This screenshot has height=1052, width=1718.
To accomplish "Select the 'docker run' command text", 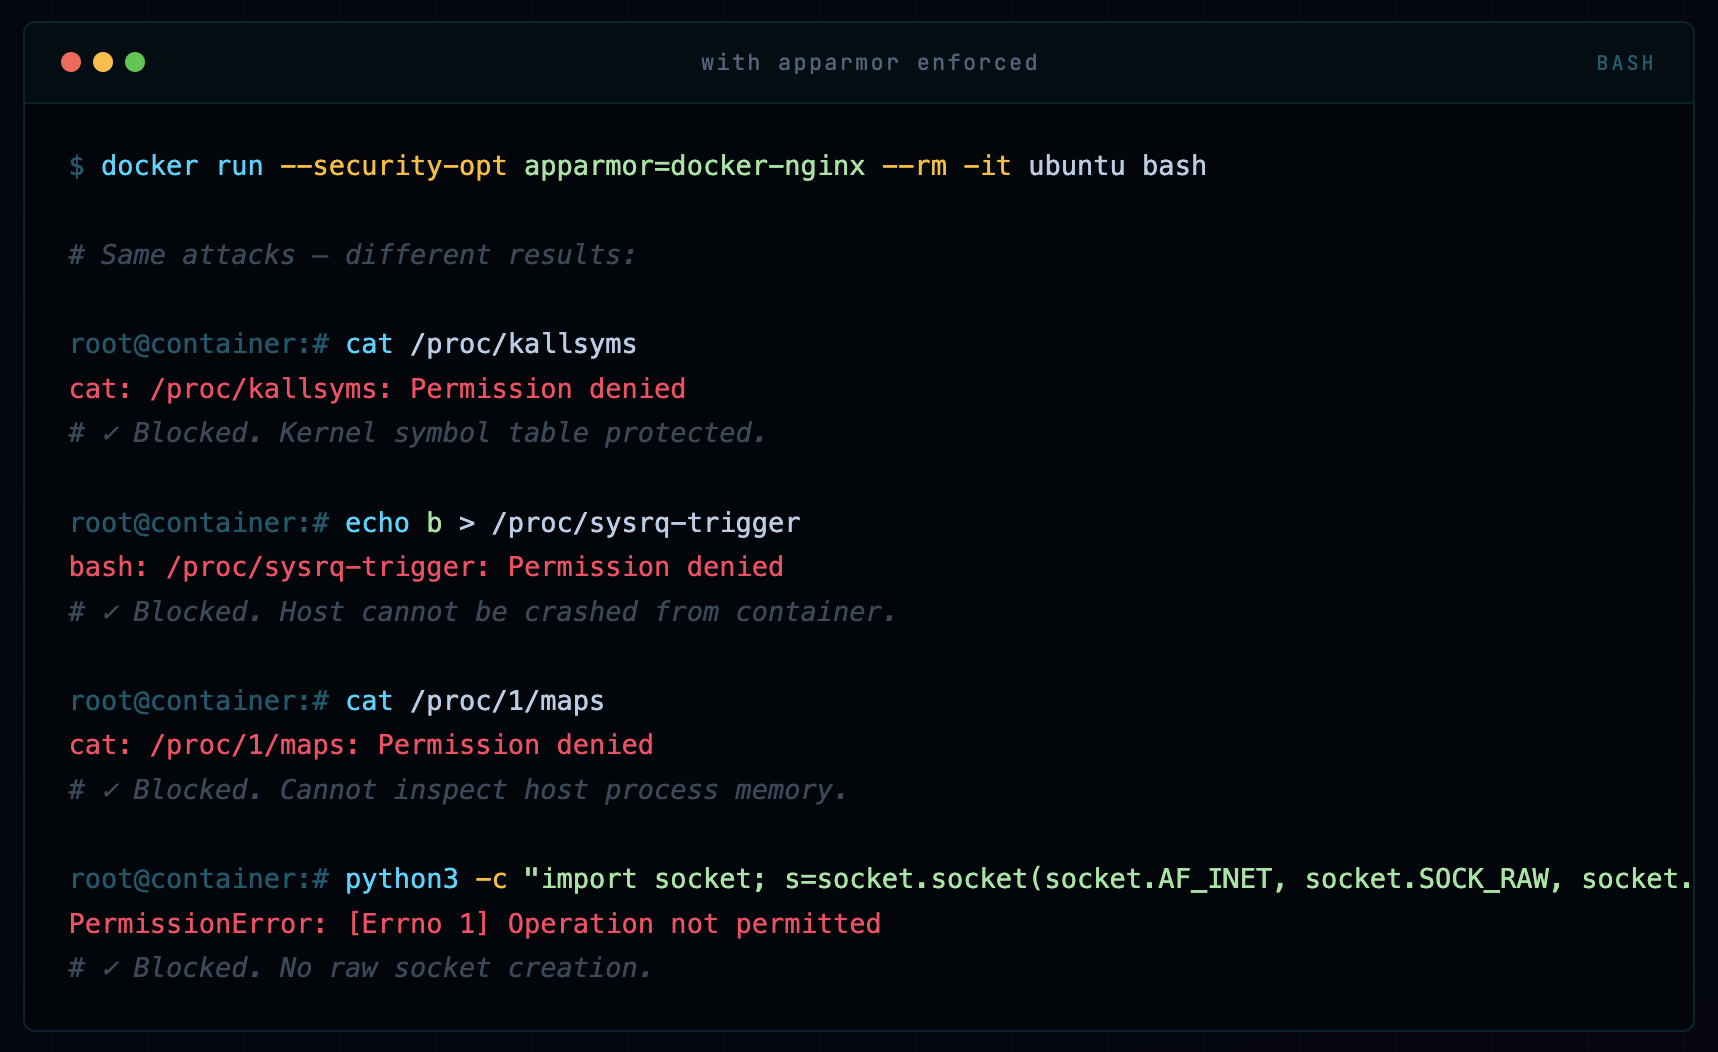I will (x=181, y=166).
